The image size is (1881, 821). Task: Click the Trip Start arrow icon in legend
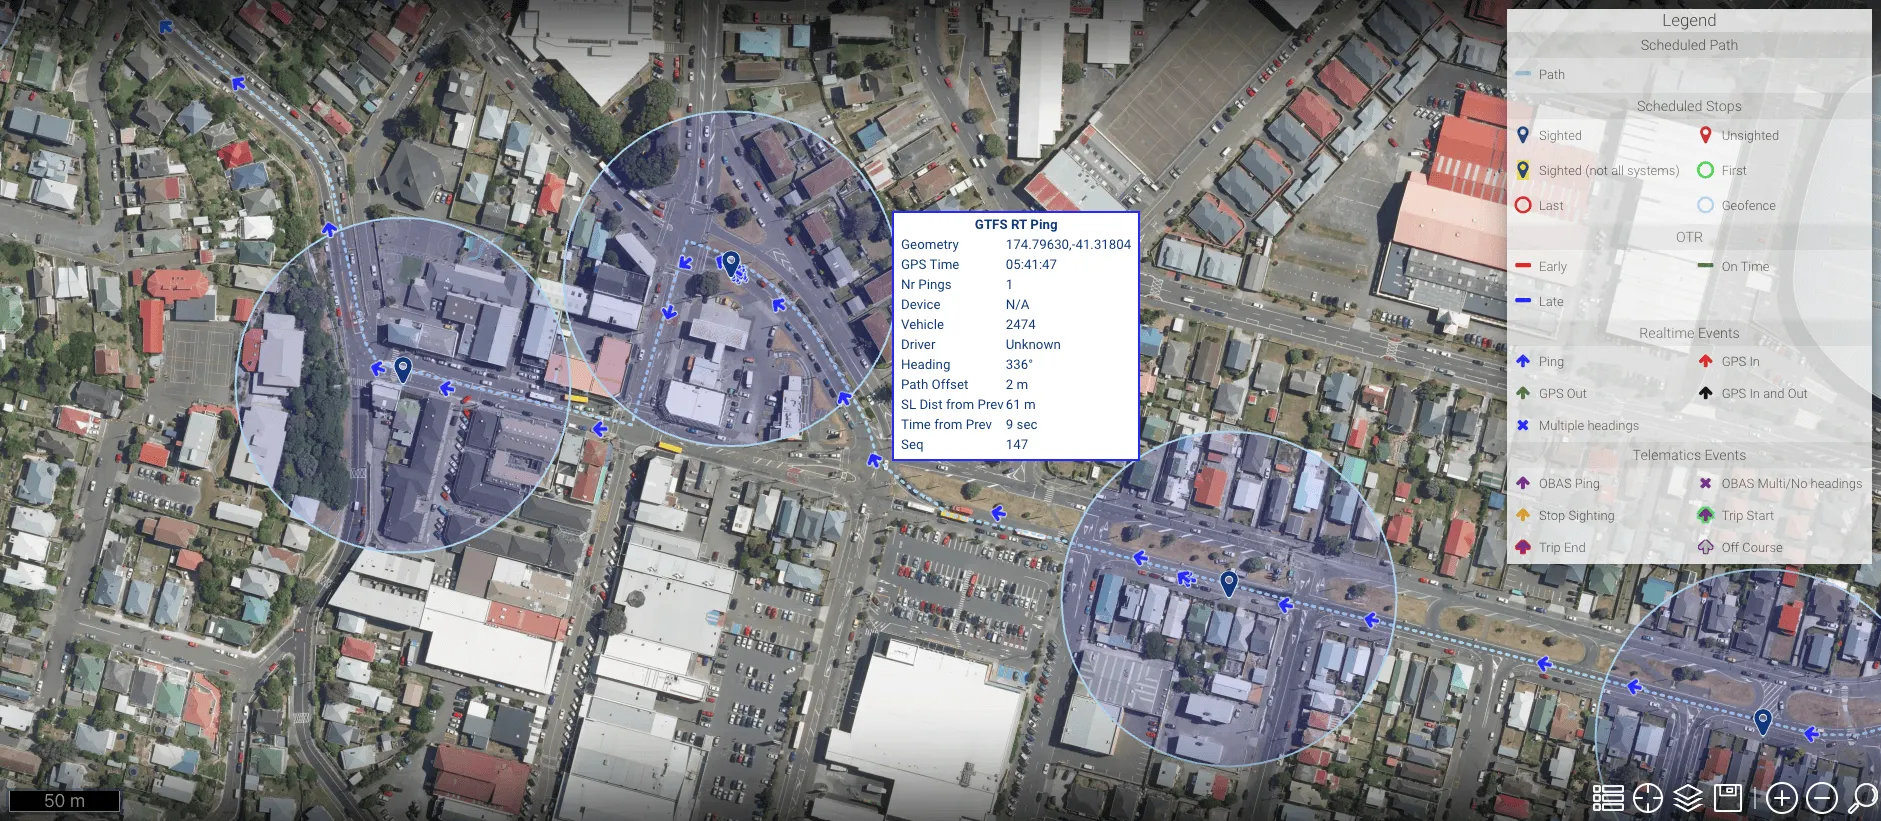(1706, 515)
